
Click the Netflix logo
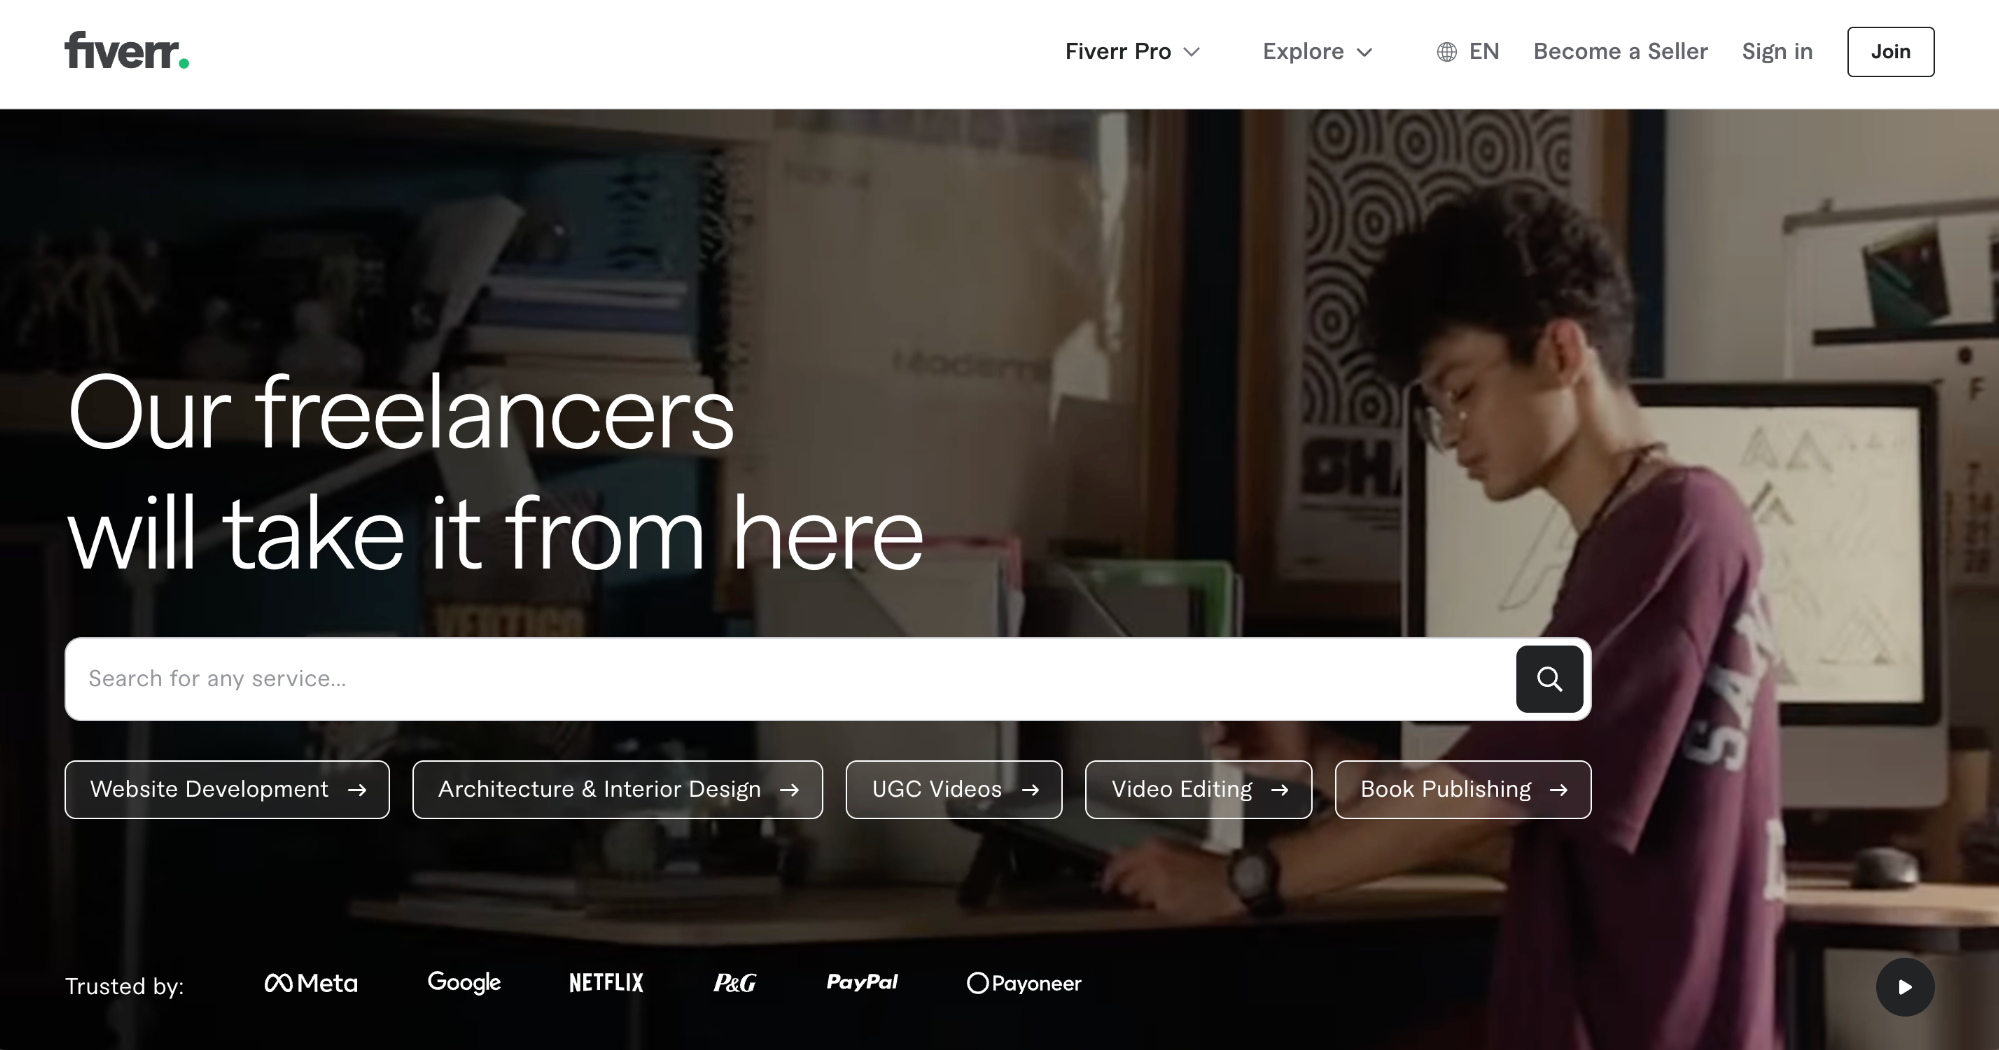click(x=606, y=983)
